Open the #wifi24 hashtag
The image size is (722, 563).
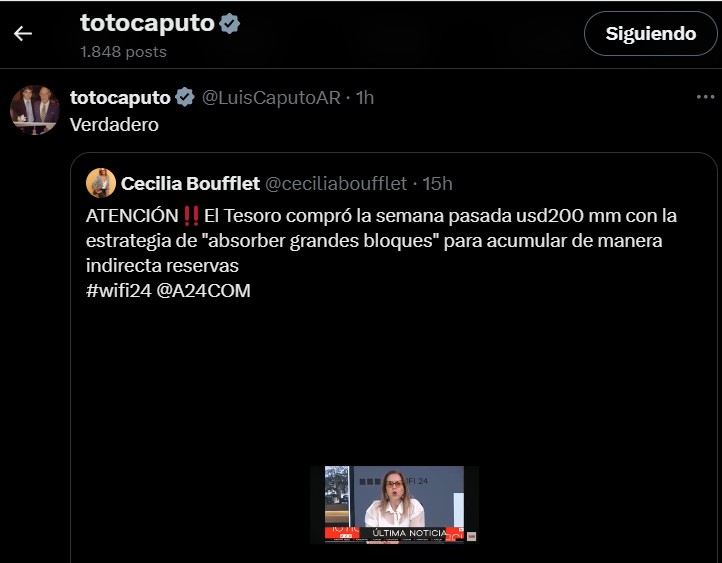point(119,291)
